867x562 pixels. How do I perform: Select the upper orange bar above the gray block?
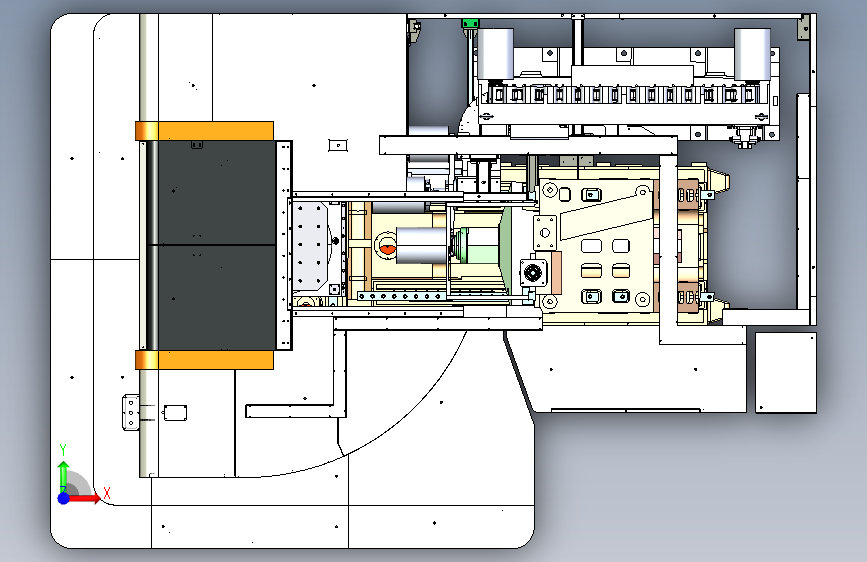pos(204,131)
